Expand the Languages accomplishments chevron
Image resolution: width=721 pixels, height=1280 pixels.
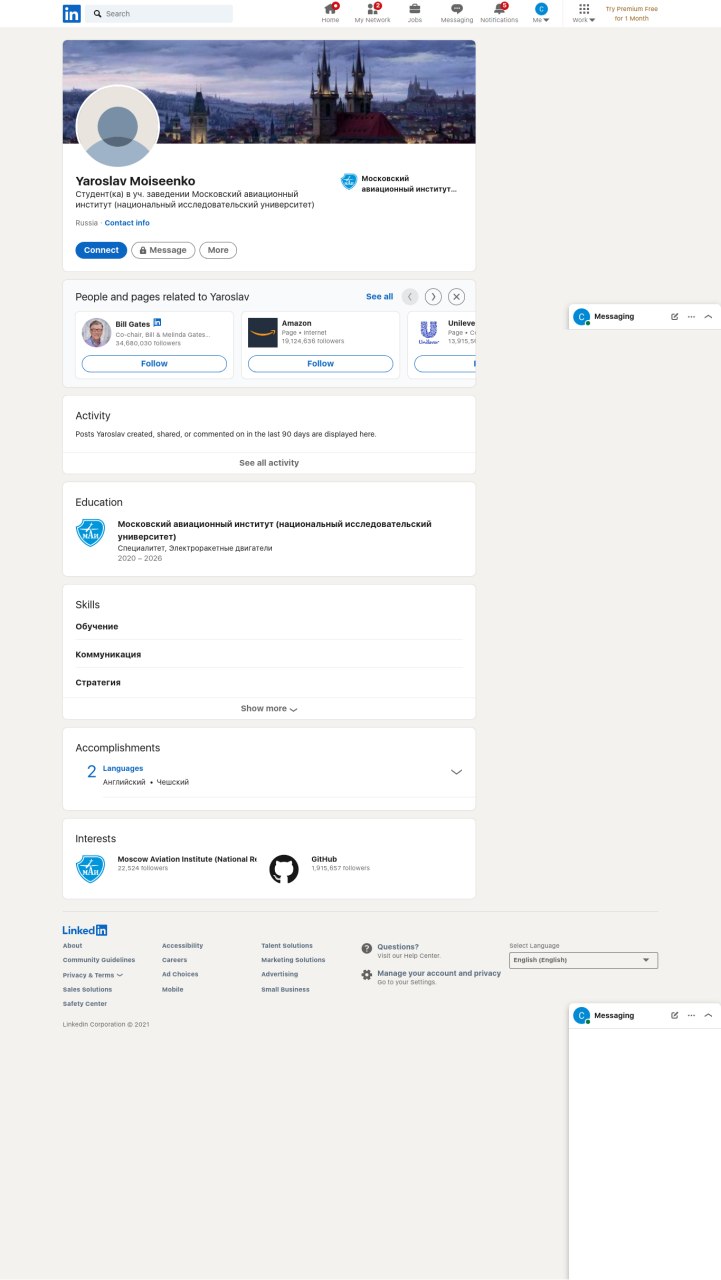[x=456, y=772]
